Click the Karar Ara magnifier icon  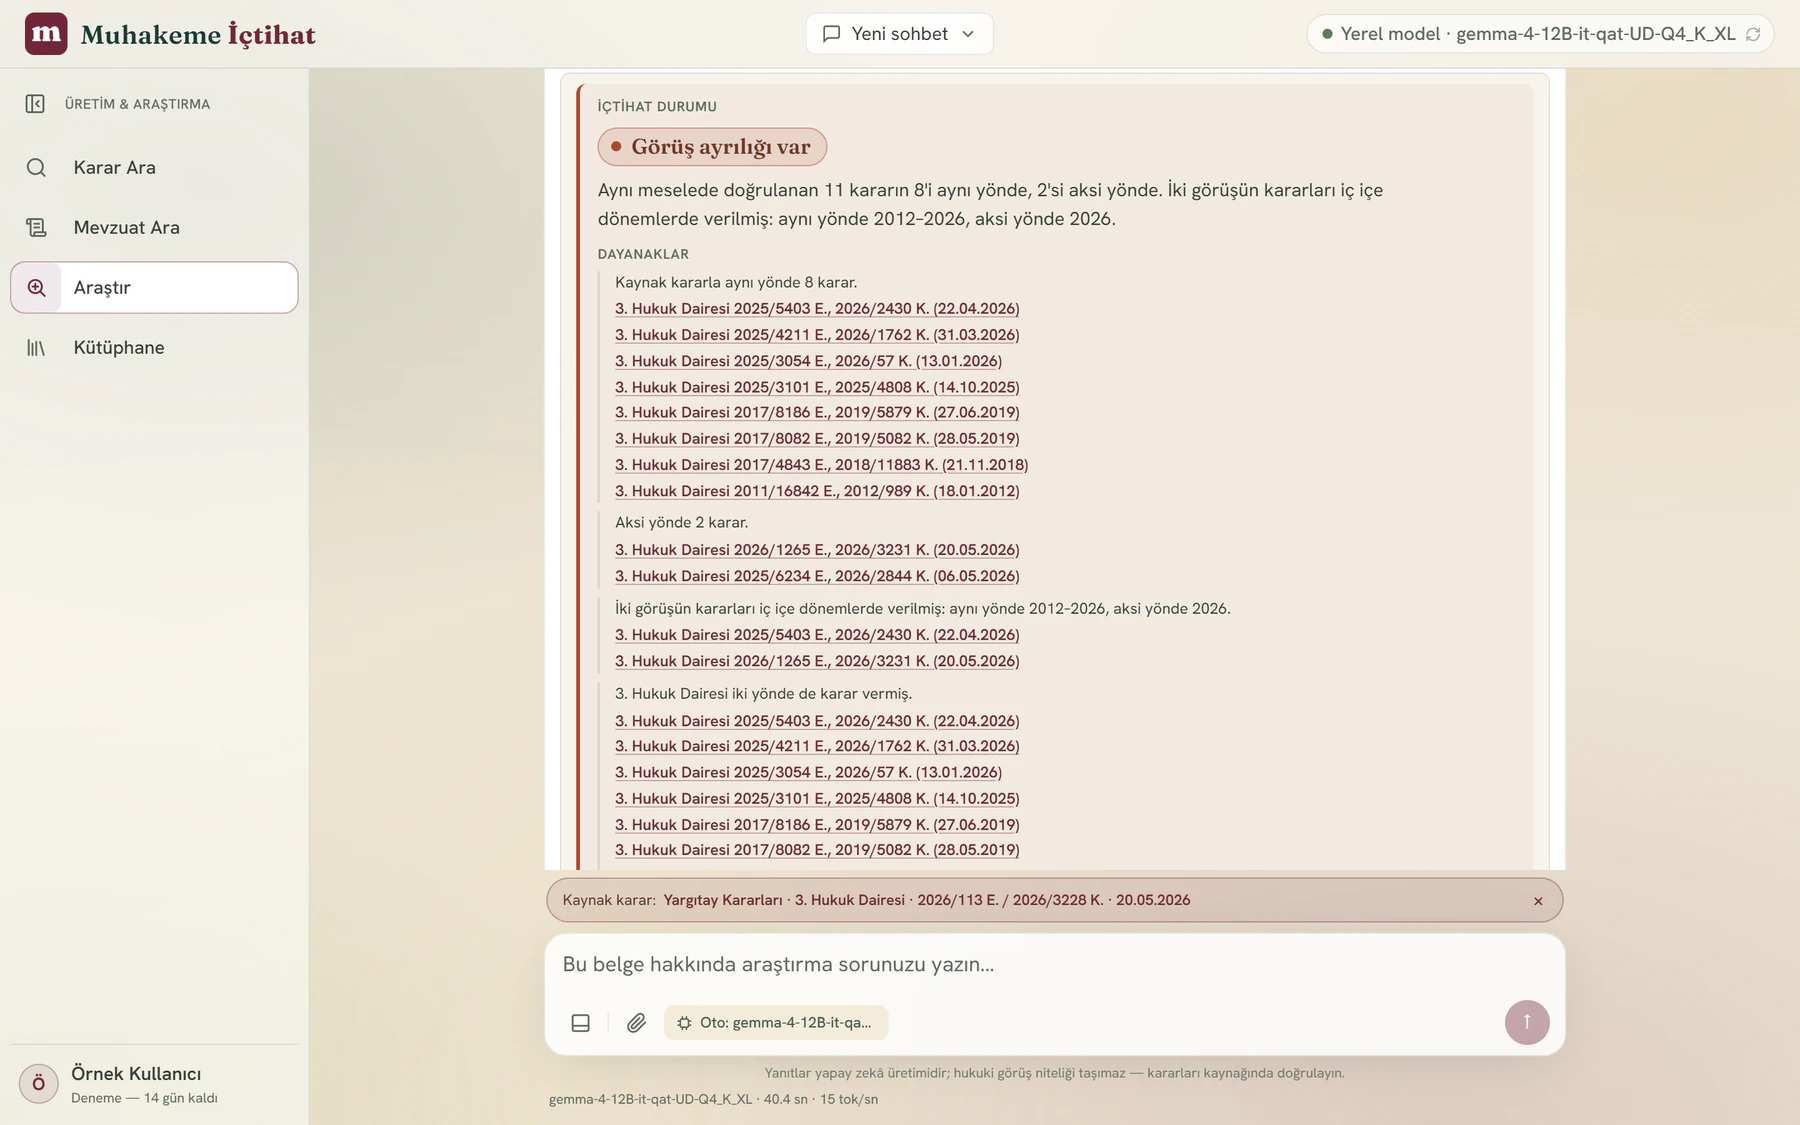click(36, 167)
